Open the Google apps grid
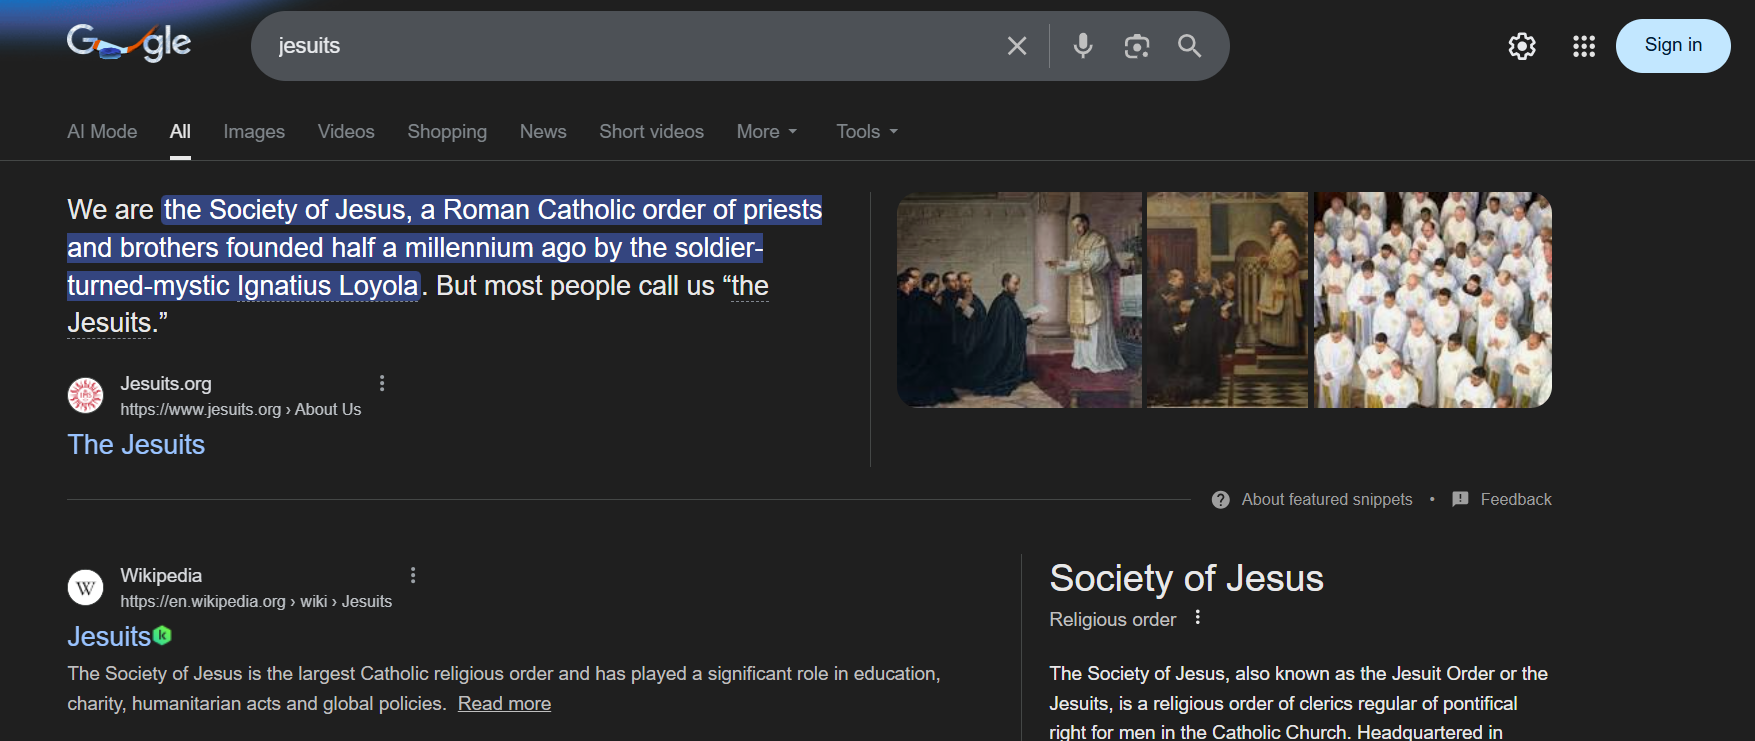 point(1583,46)
